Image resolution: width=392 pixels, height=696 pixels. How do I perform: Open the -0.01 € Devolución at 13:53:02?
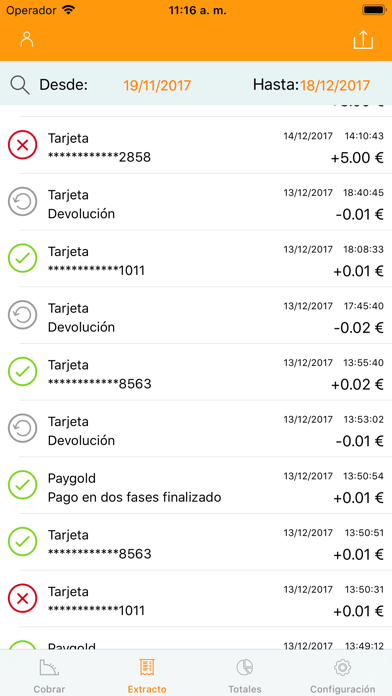point(196,429)
